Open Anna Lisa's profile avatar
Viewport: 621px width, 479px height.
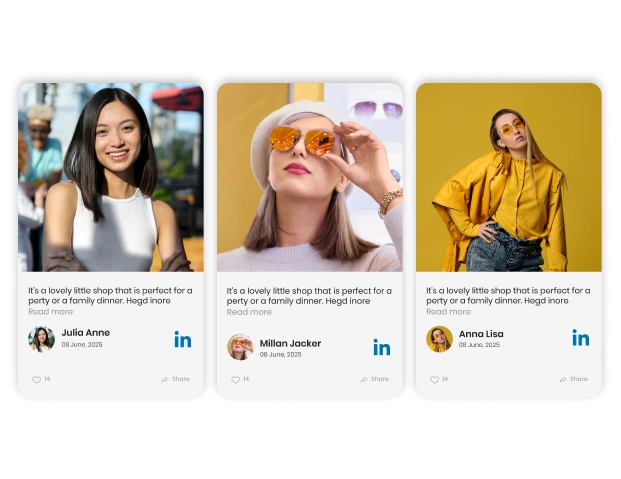click(x=439, y=339)
